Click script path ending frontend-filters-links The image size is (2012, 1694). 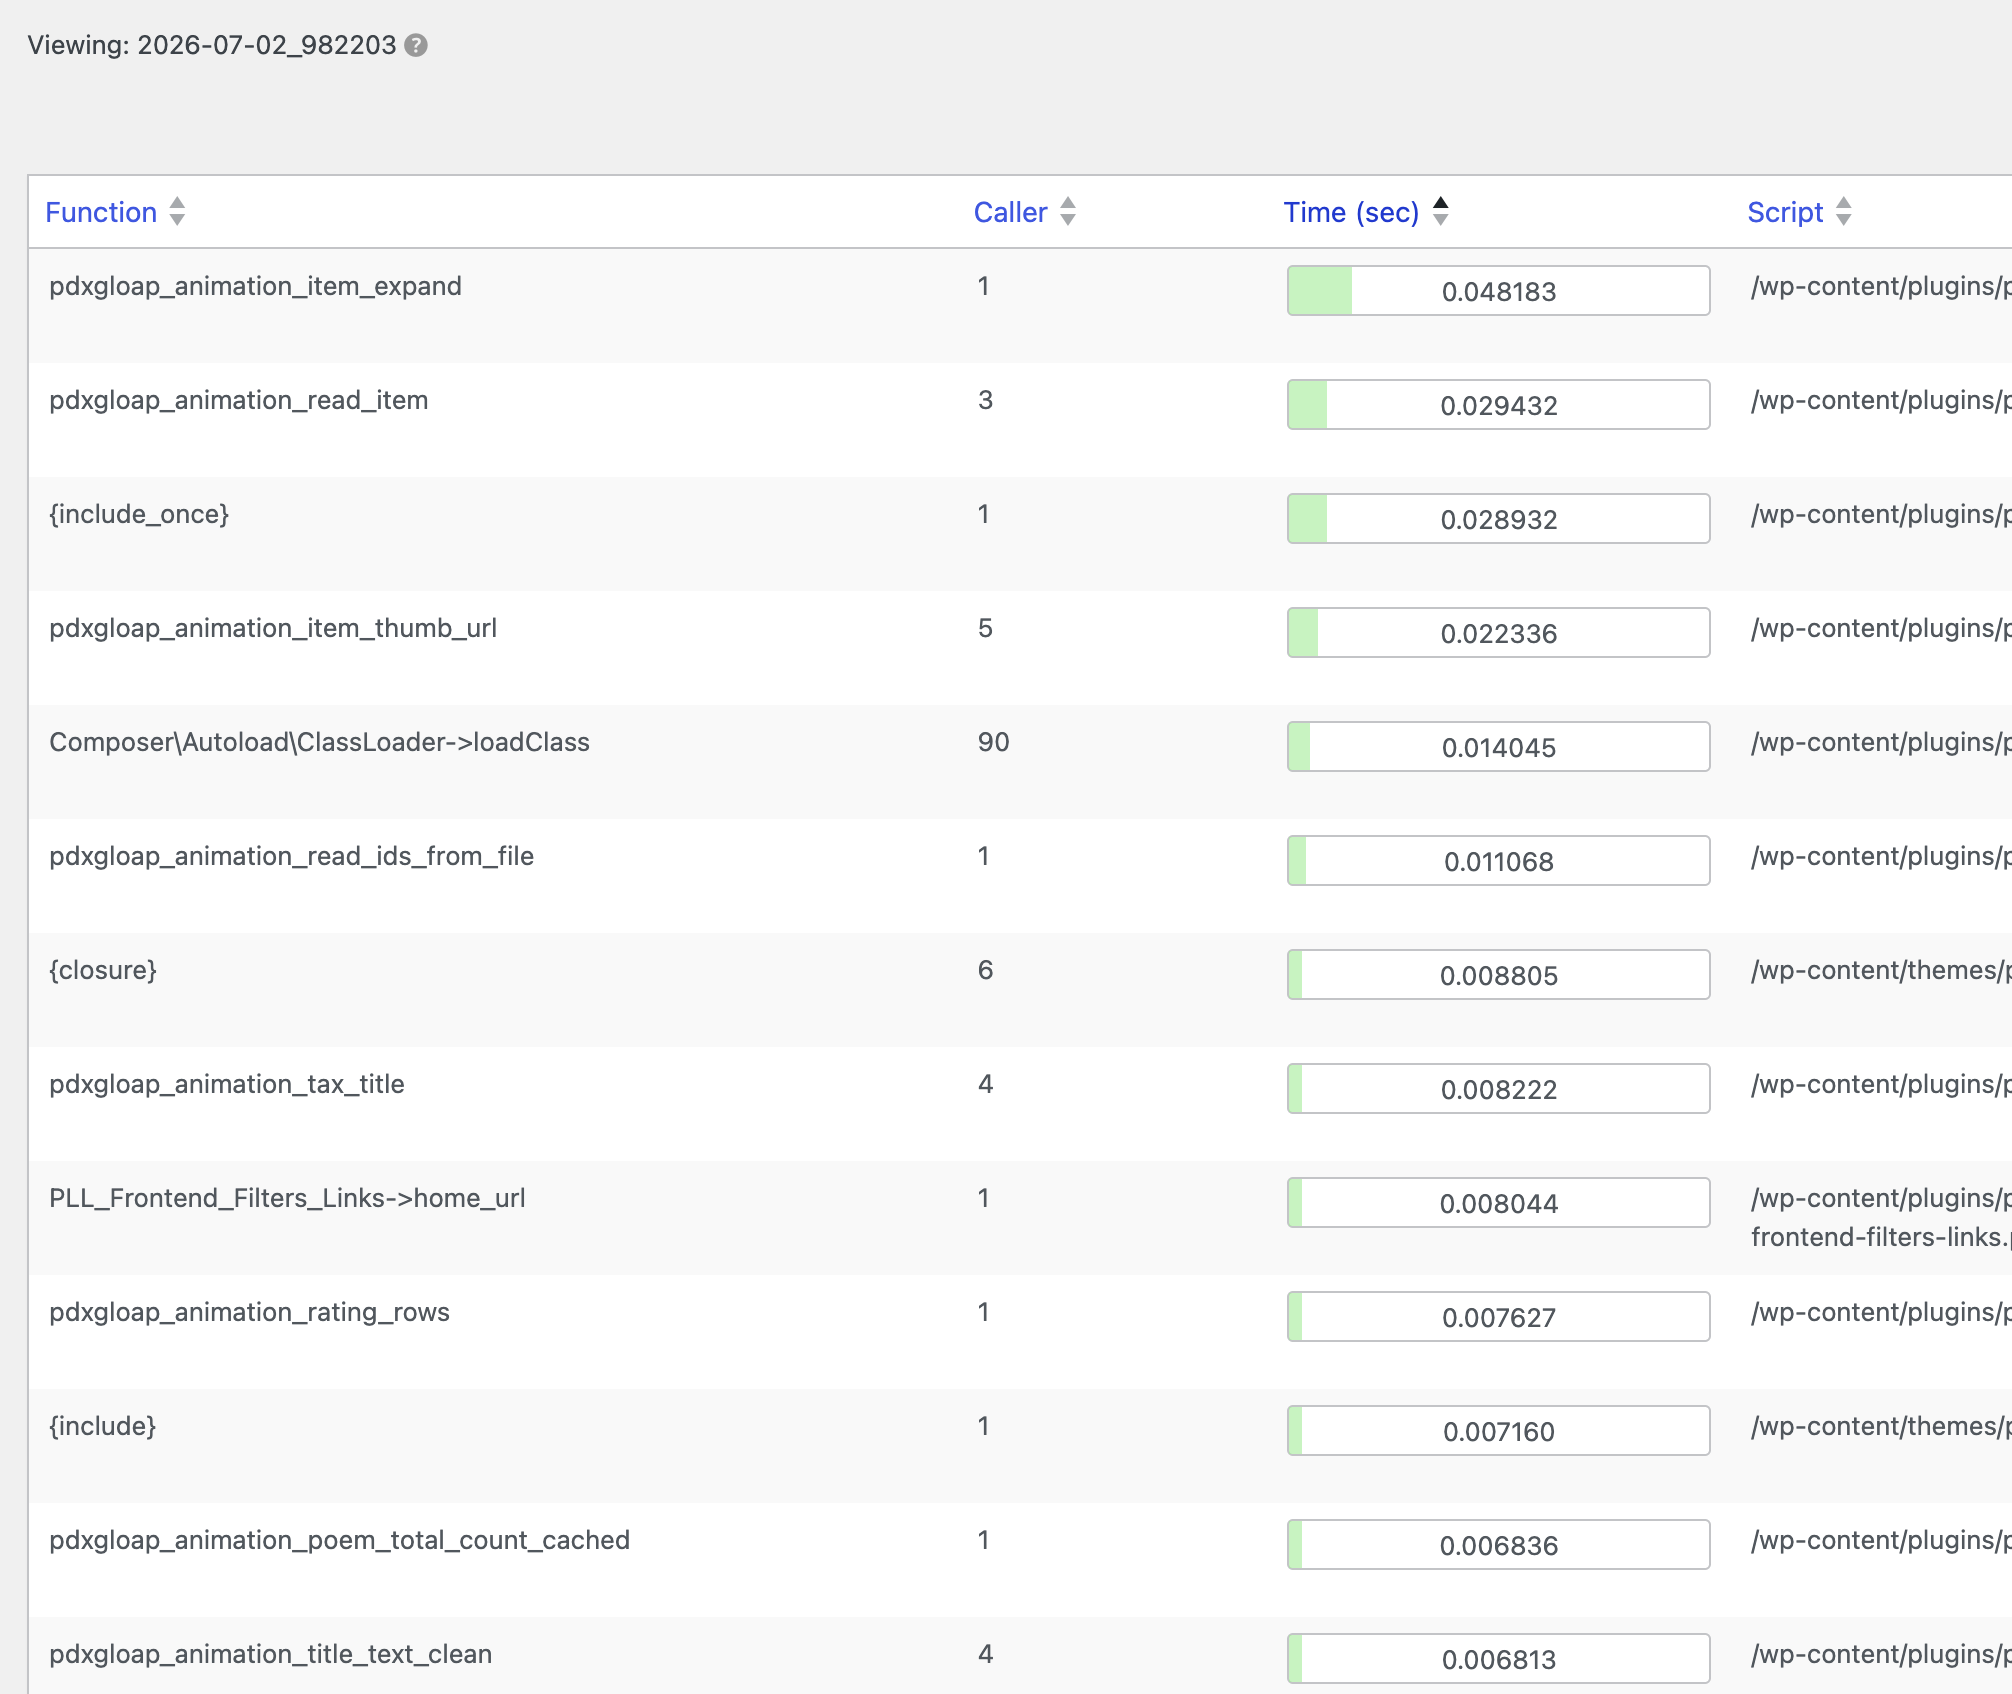point(1881,1217)
